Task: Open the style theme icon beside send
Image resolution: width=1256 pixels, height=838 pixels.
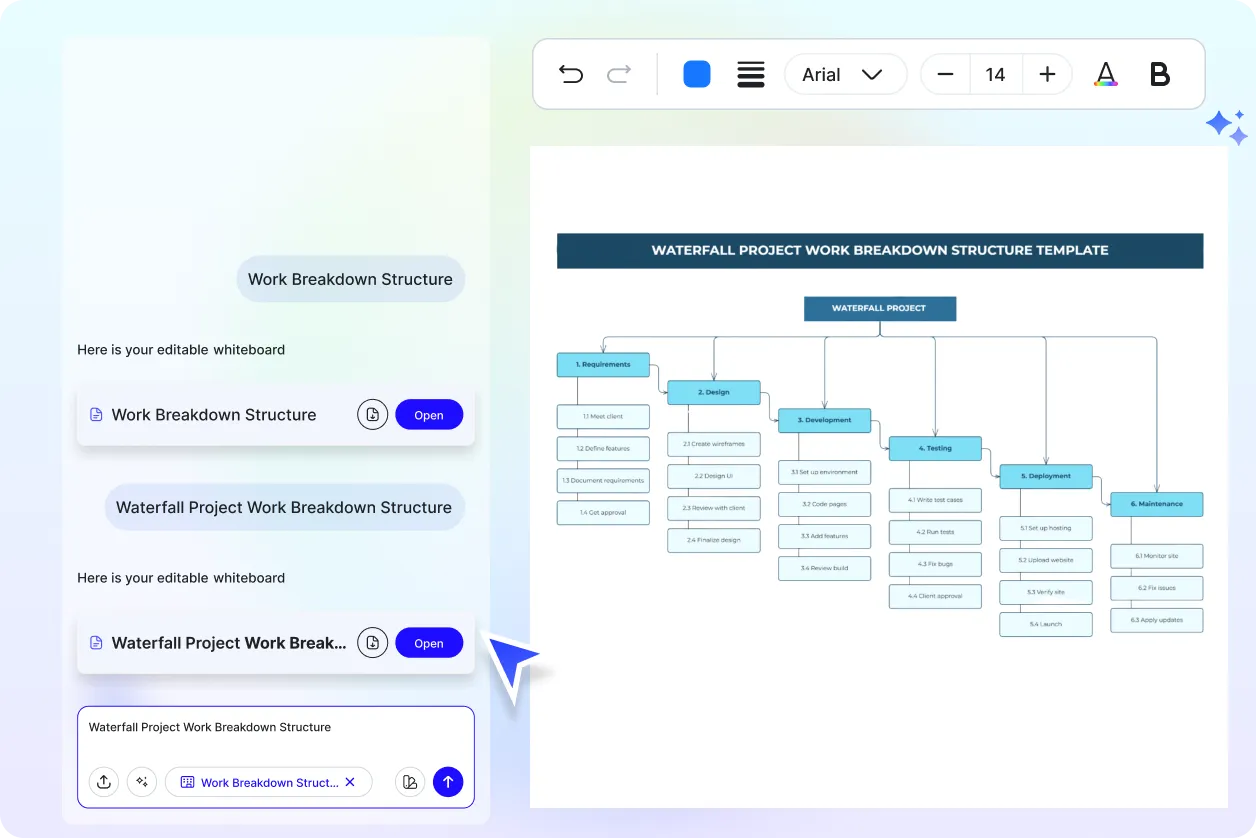Action: coord(410,782)
